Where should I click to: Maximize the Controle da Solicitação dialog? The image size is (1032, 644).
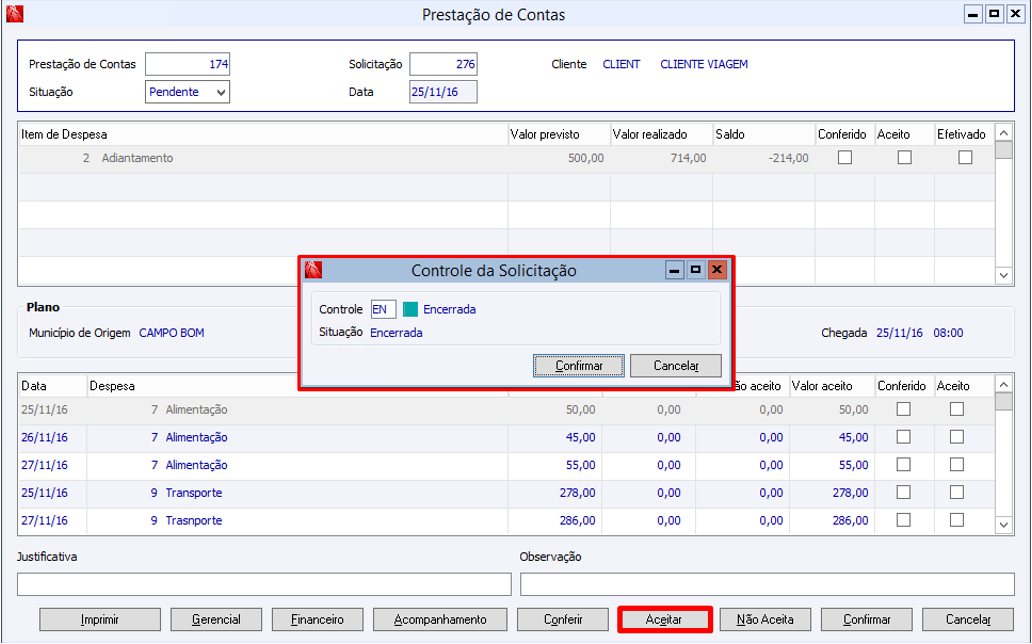click(x=696, y=270)
